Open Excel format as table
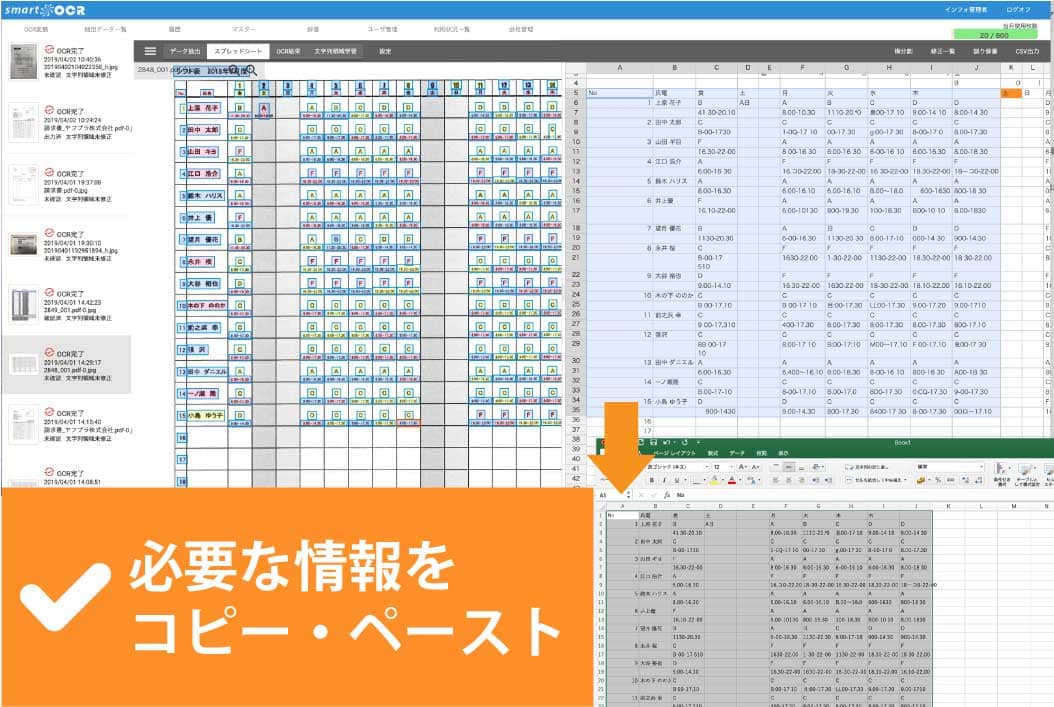Screen dimensions: 1054x707 1026,473
